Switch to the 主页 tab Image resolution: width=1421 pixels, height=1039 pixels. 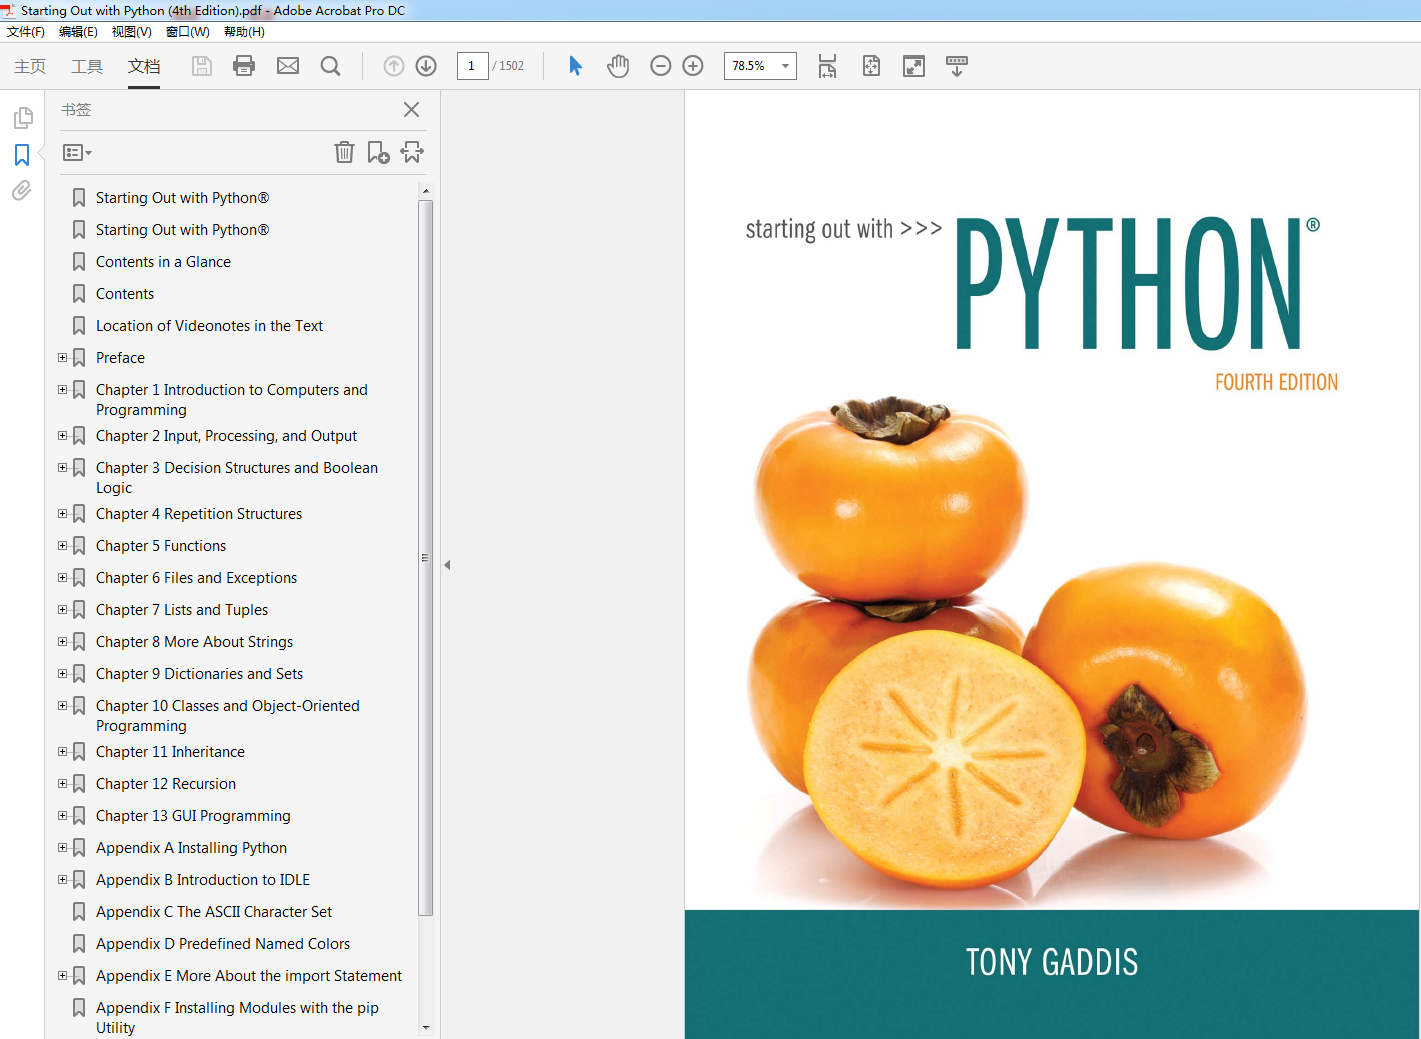[x=30, y=66]
